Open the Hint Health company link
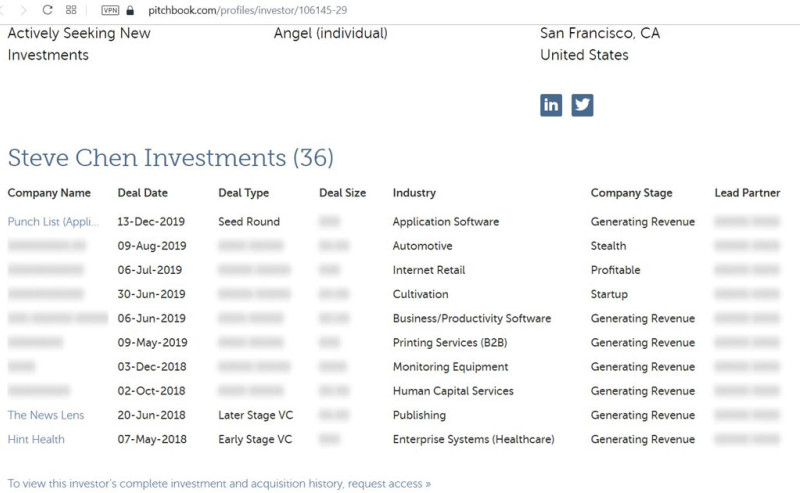This screenshot has width=800, height=493. 36,439
